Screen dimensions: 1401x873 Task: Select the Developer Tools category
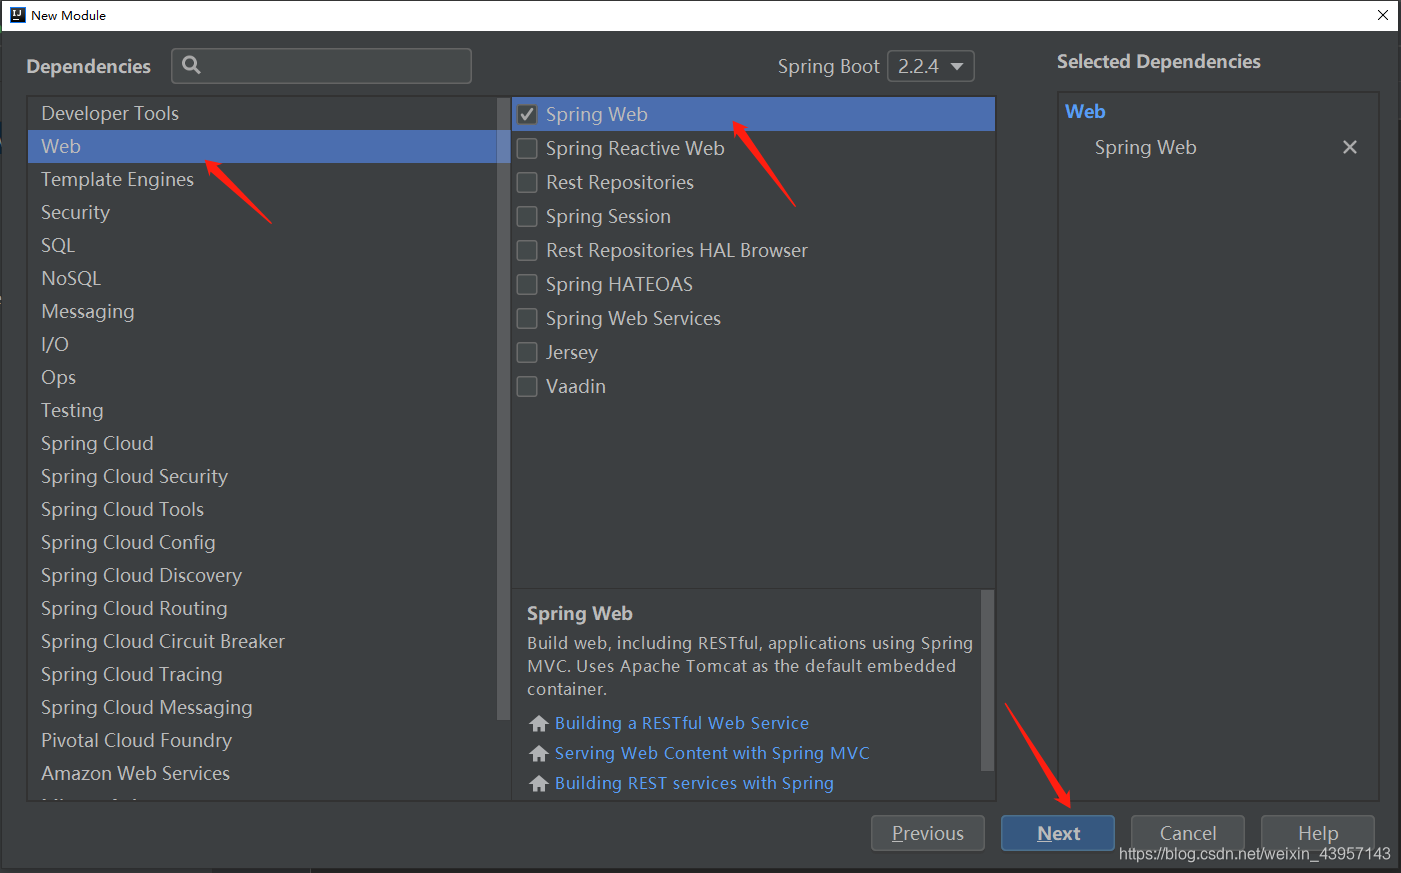click(262, 113)
